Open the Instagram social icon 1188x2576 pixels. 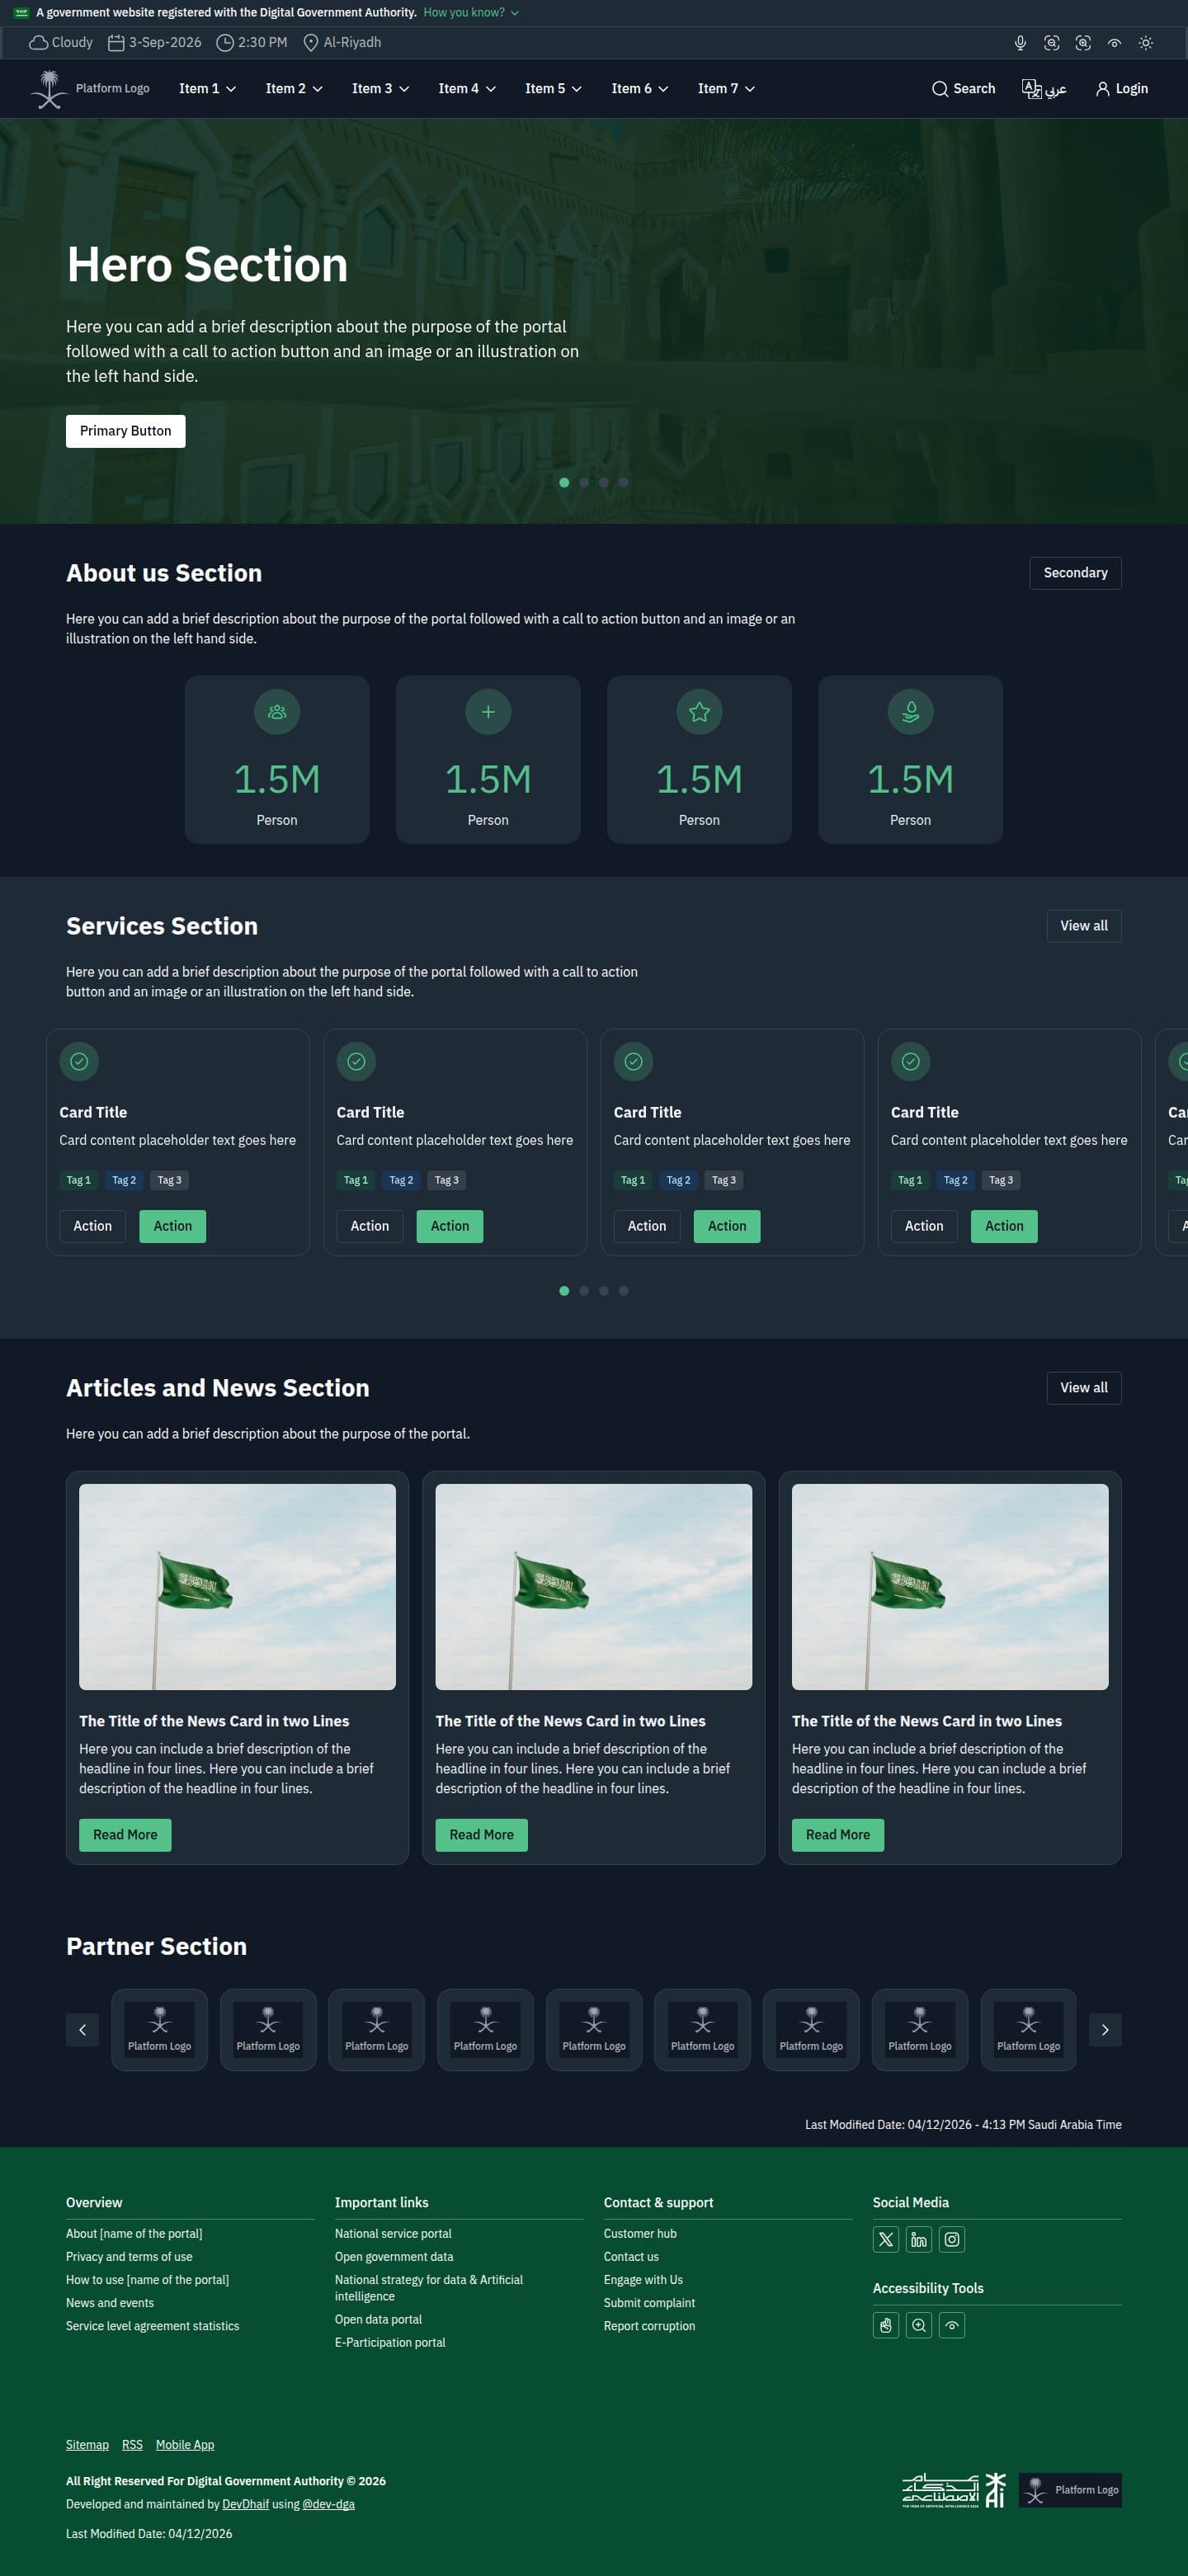(952, 2240)
